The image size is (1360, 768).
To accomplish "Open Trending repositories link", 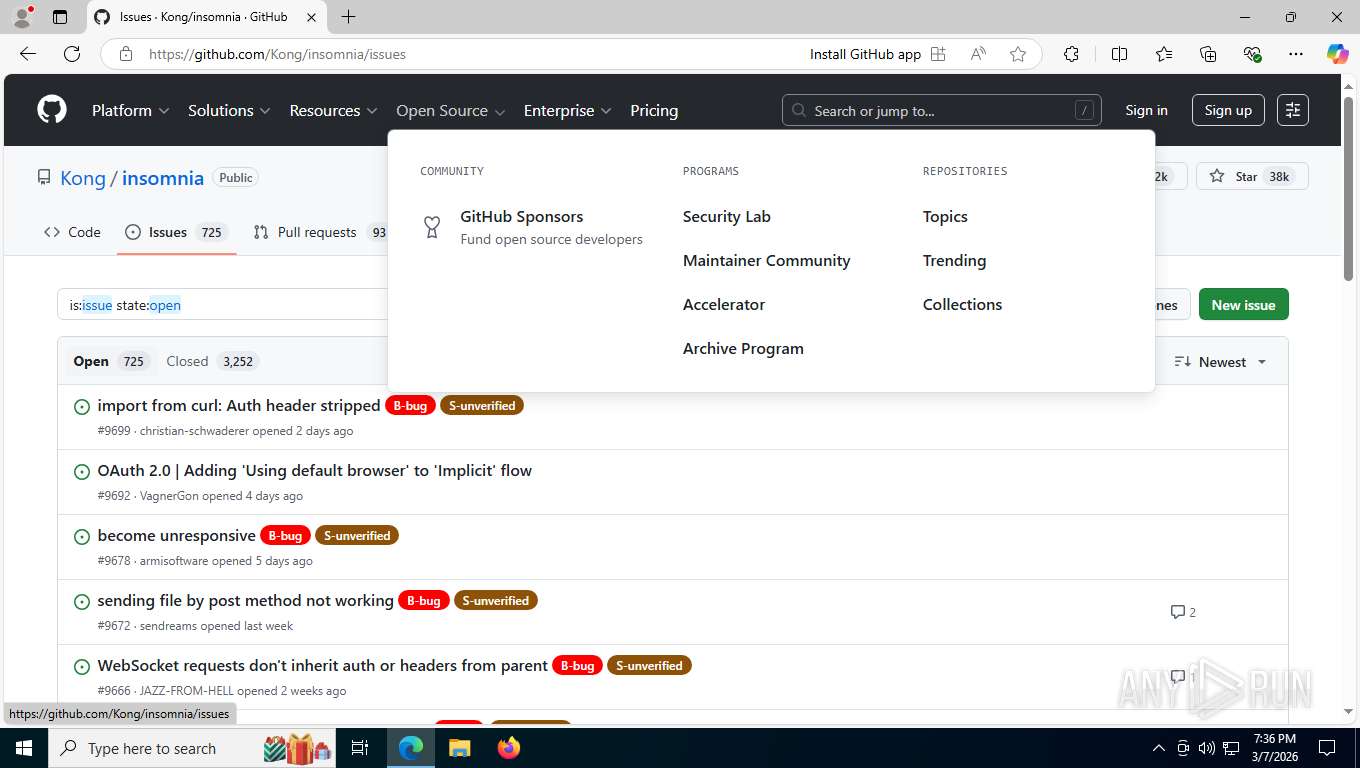I will coord(954,260).
